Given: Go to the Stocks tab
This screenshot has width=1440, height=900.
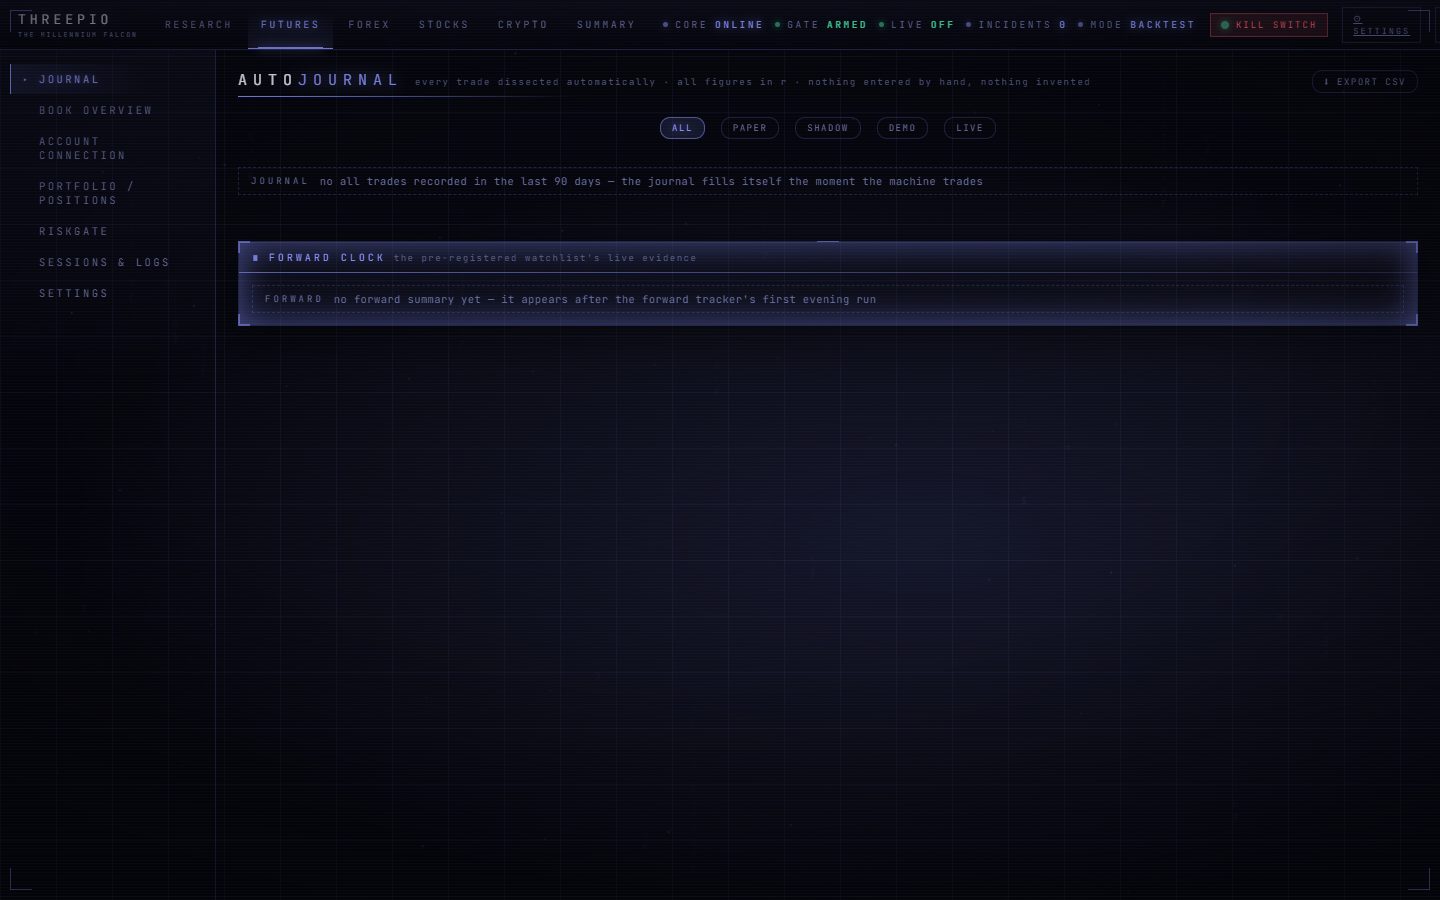Looking at the screenshot, I should pos(444,25).
